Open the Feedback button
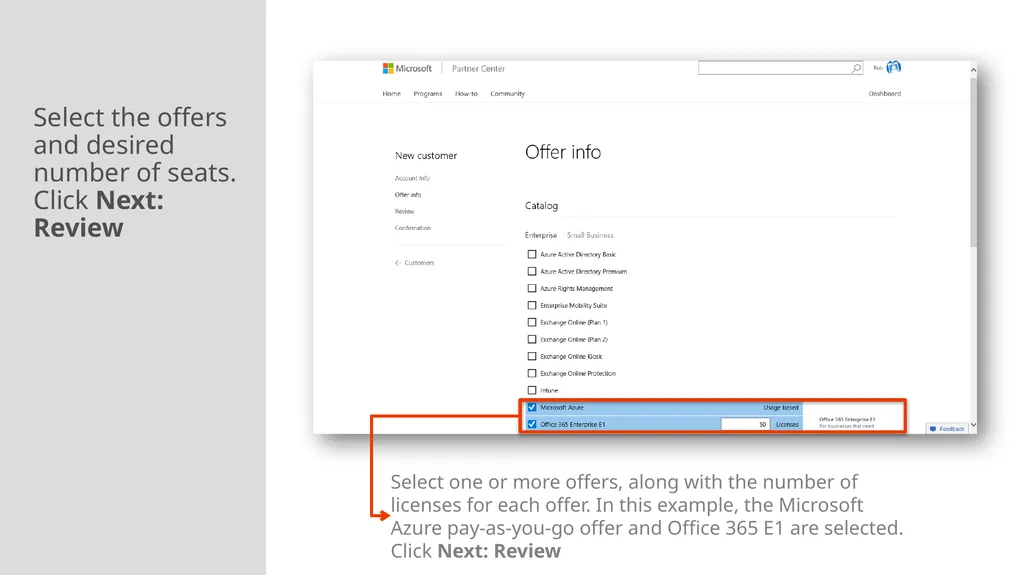The image size is (1024, 575). pos(946,429)
